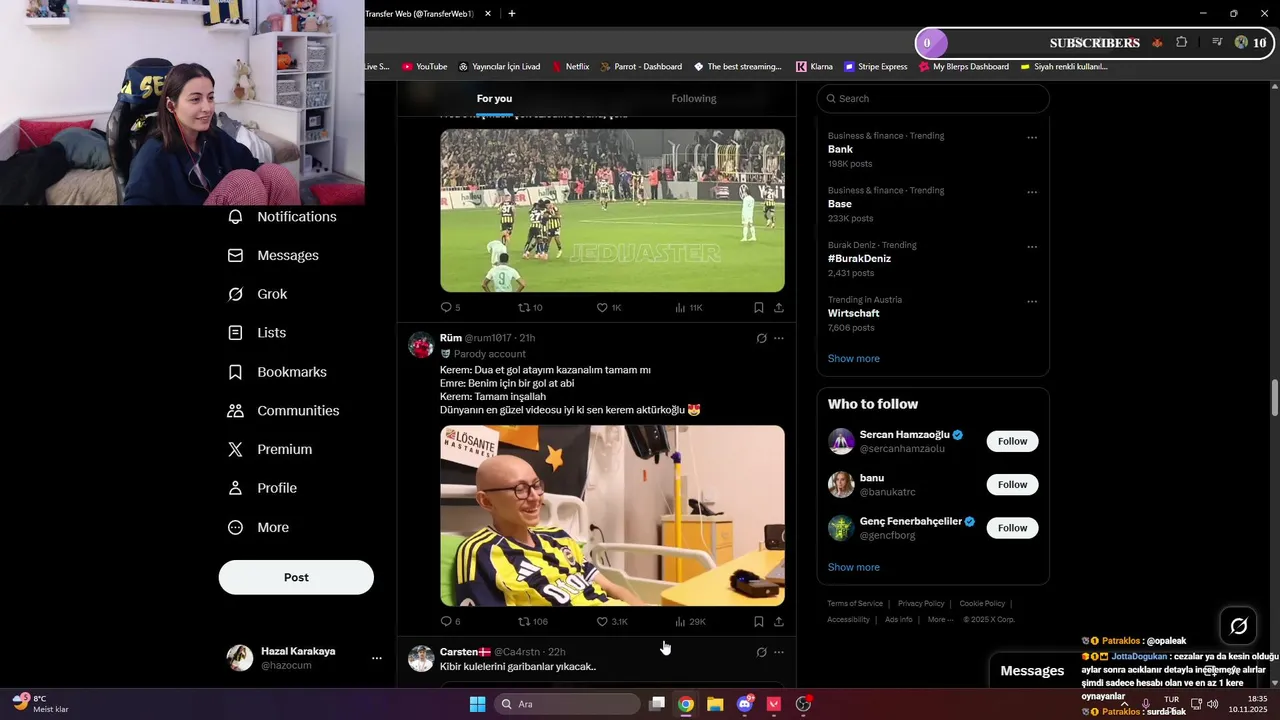Open Lists in the sidebar
The width and height of the screenshot is (1280, 720).
257,333
